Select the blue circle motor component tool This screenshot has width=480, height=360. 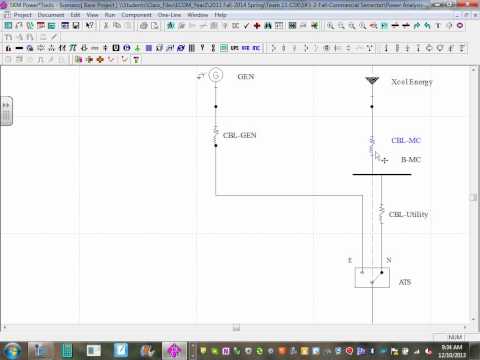[x=127, y=48]
